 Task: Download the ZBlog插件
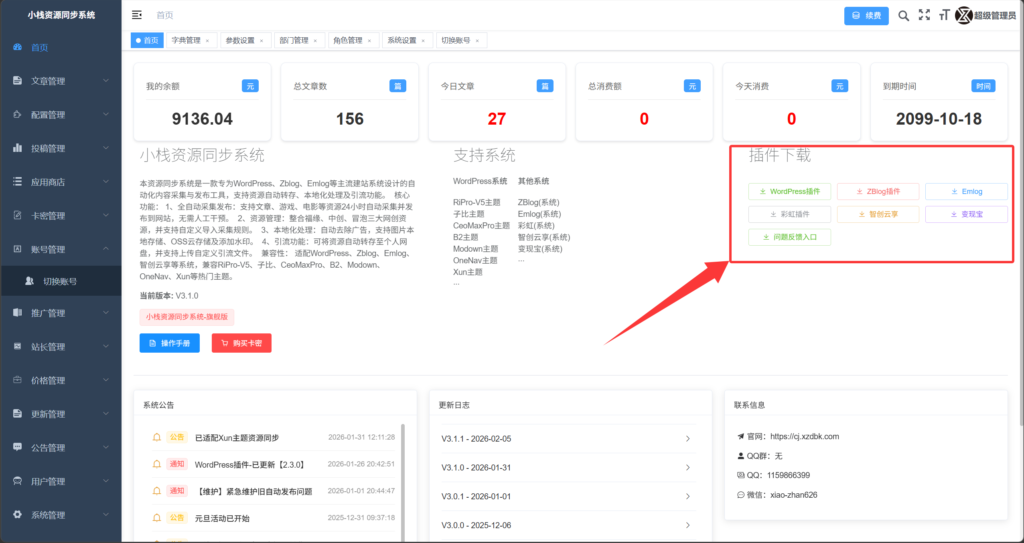point(878,191)
